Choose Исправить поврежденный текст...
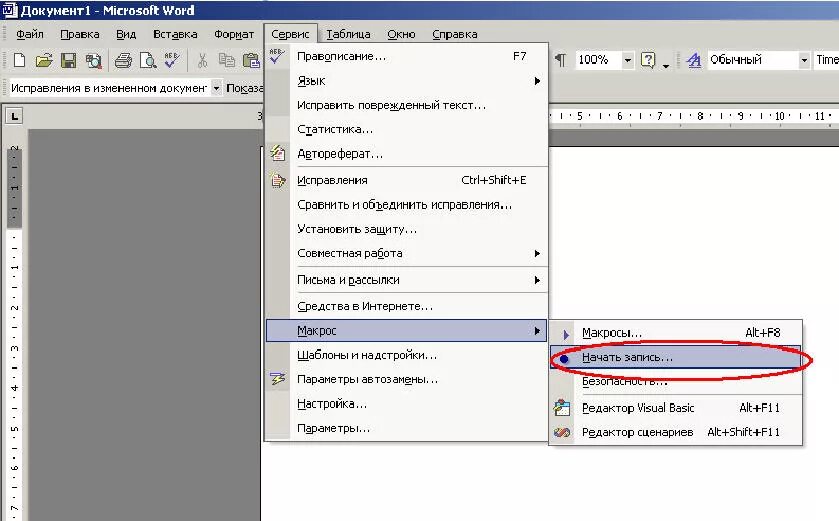The width and height of the screenshot is (839, 521). [407, 105]
